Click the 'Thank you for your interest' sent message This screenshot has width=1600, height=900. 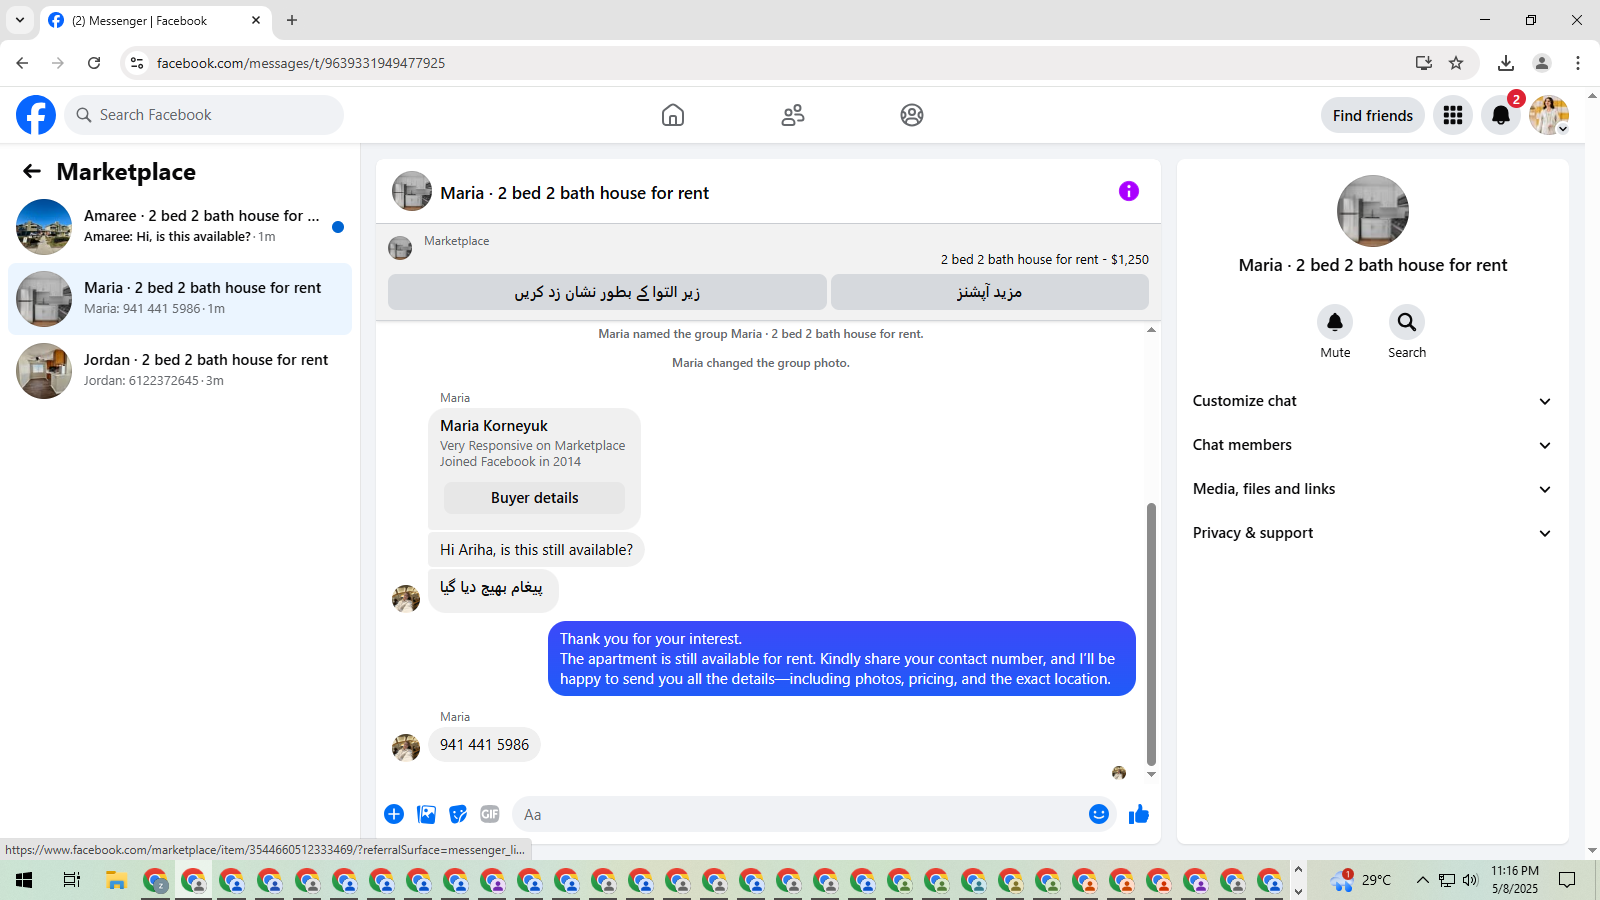pos(842,659)
